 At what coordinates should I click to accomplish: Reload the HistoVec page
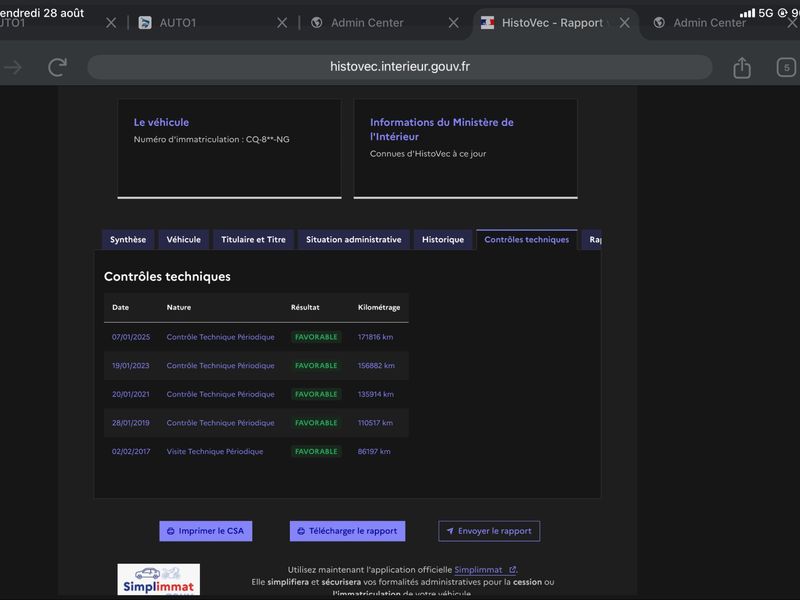pyautogui.click(x=57, y=67)
